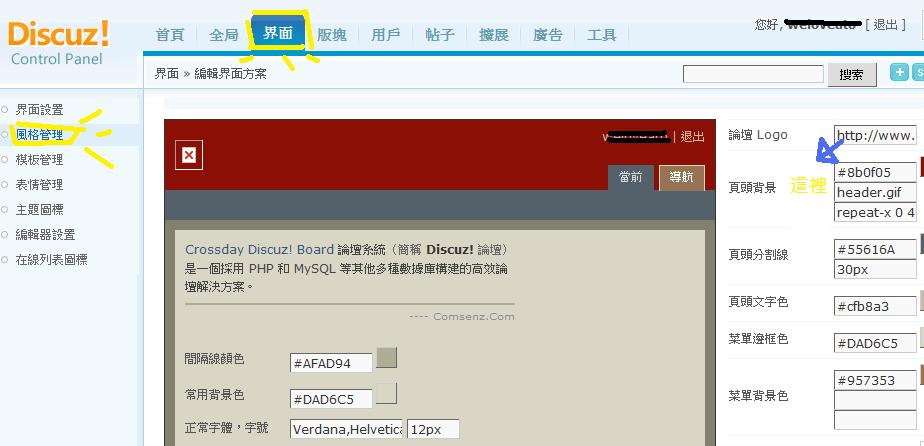Viewport: 924px width, 446px height.
Task: Select the 界面 top menu tab
Action: (x=278, y=33)
